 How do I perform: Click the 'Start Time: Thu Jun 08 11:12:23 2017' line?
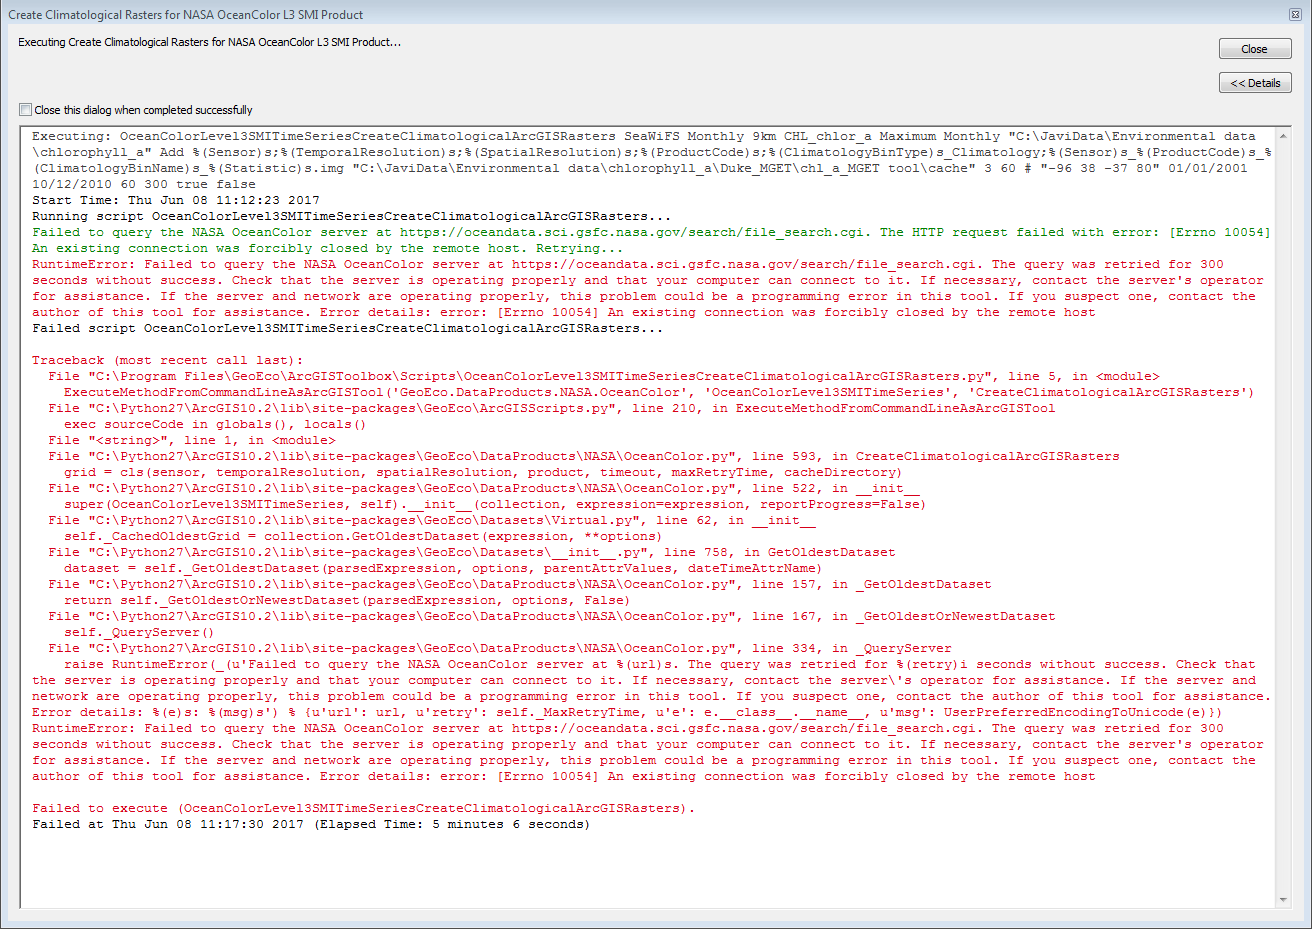coord(176,200)
